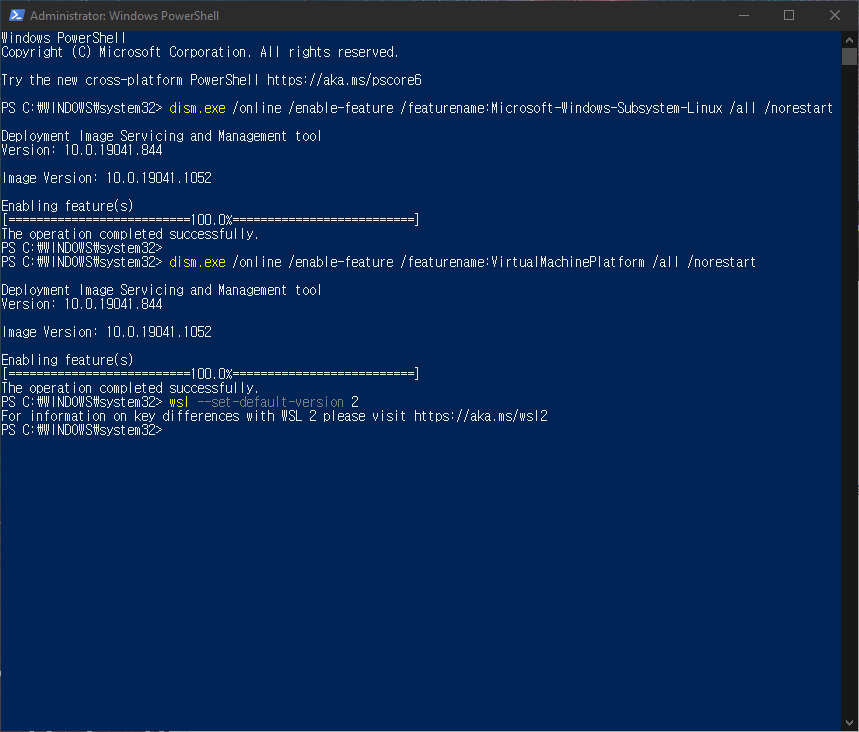
Task: Click 'Microsoft-Windows-Subsystem-Linux' feature name text
Action: [606, 108]
